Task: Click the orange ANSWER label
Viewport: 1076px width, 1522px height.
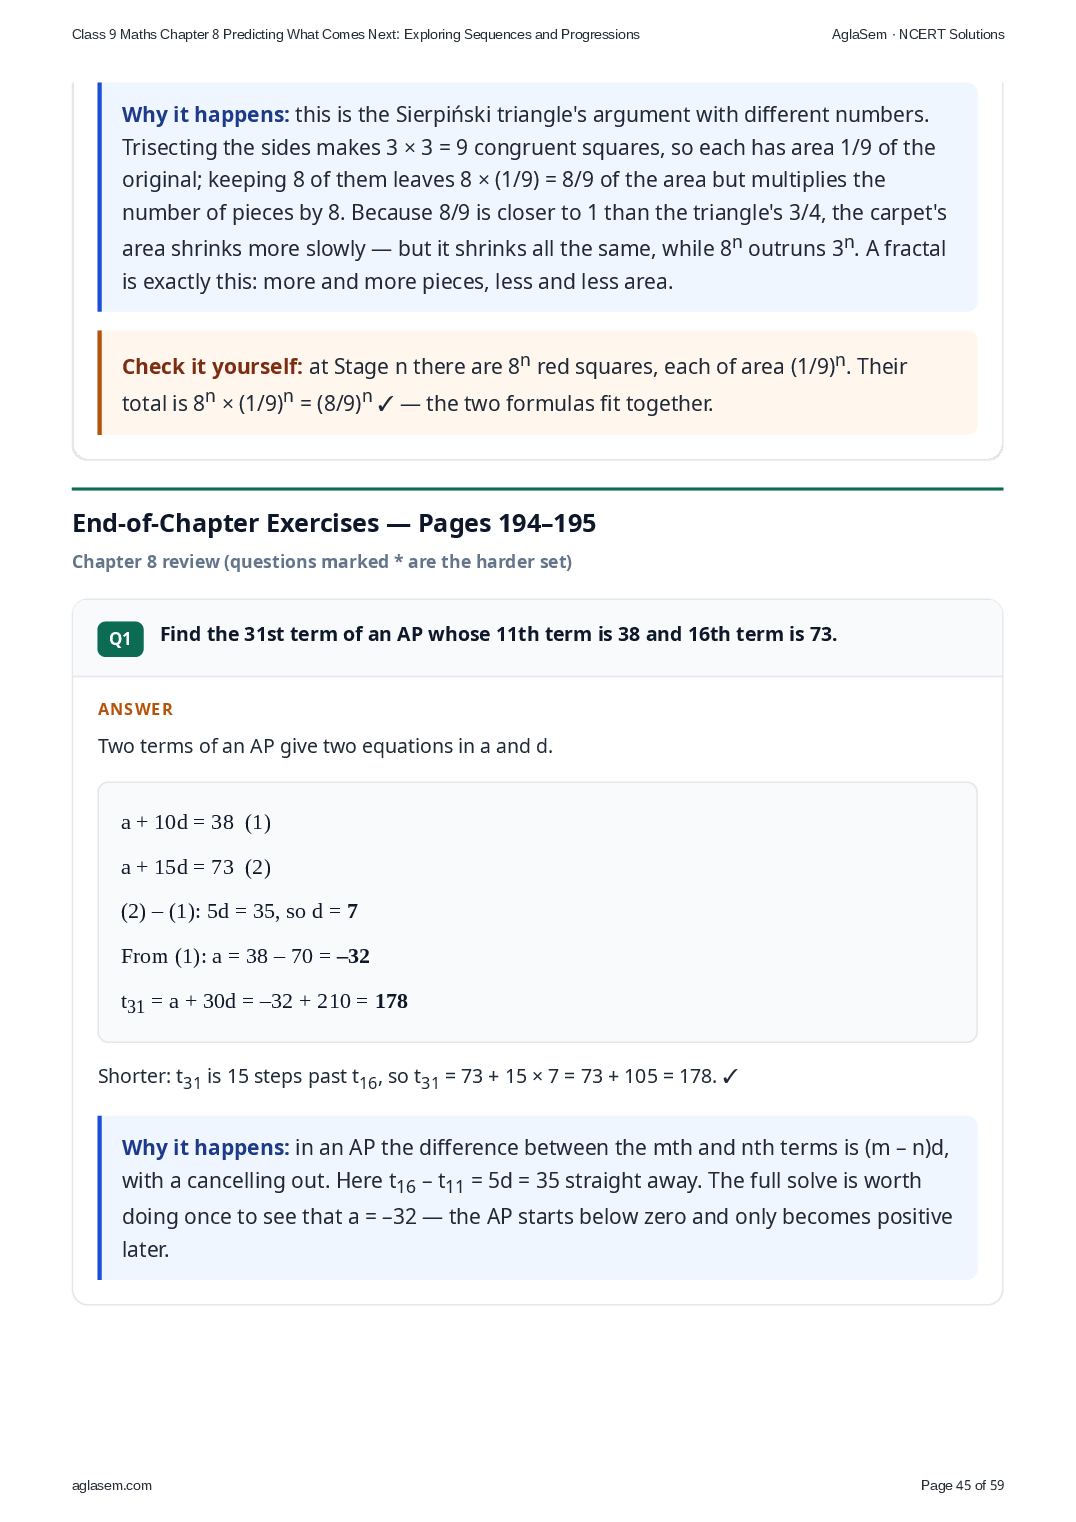Action: click(x=135, y=709)
